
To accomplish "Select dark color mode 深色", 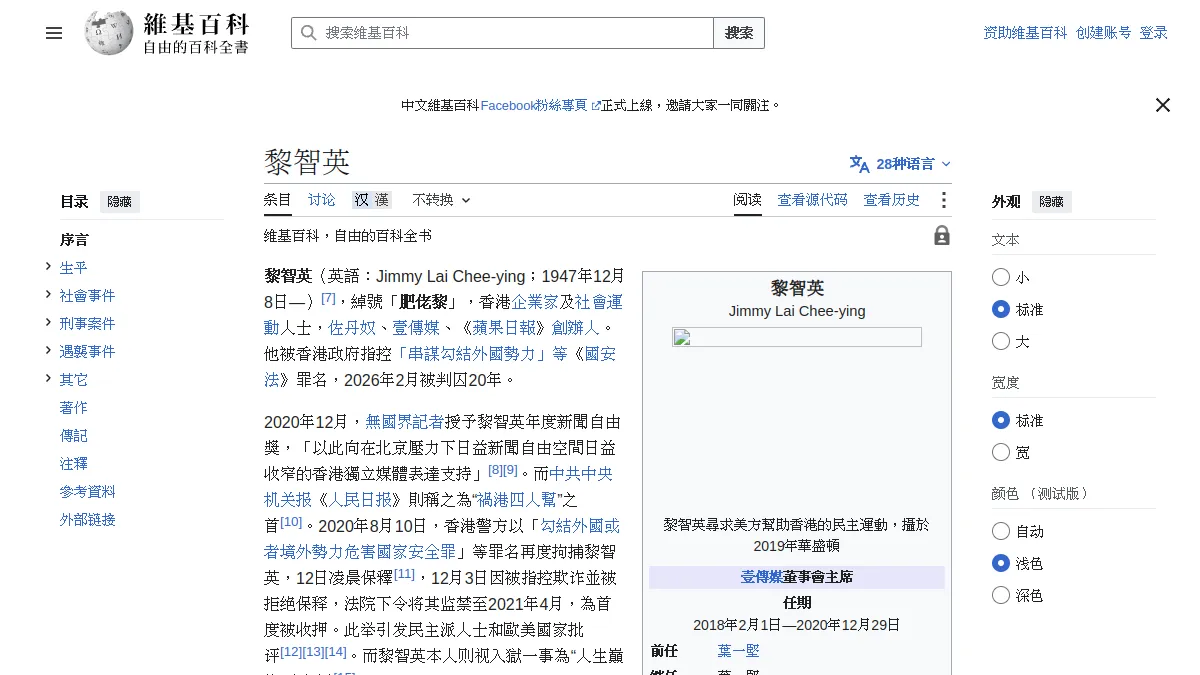I will coord(1001,595).
